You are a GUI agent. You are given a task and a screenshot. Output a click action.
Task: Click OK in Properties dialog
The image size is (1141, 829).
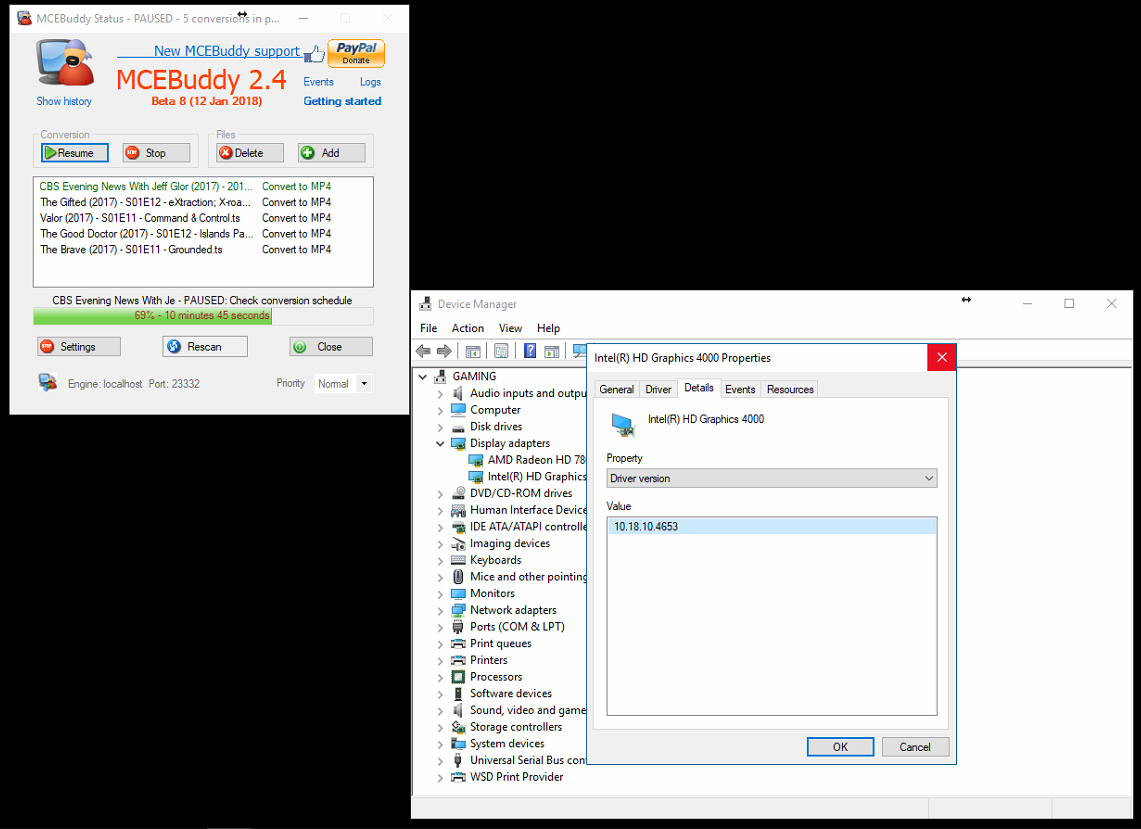[840, 747]
